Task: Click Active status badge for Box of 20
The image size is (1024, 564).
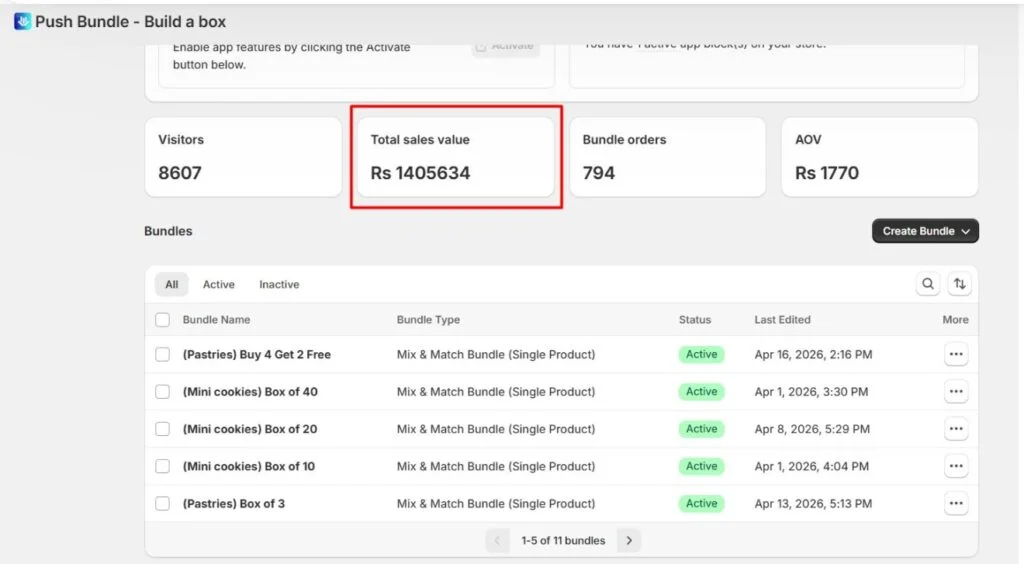Action: [701, 429]
